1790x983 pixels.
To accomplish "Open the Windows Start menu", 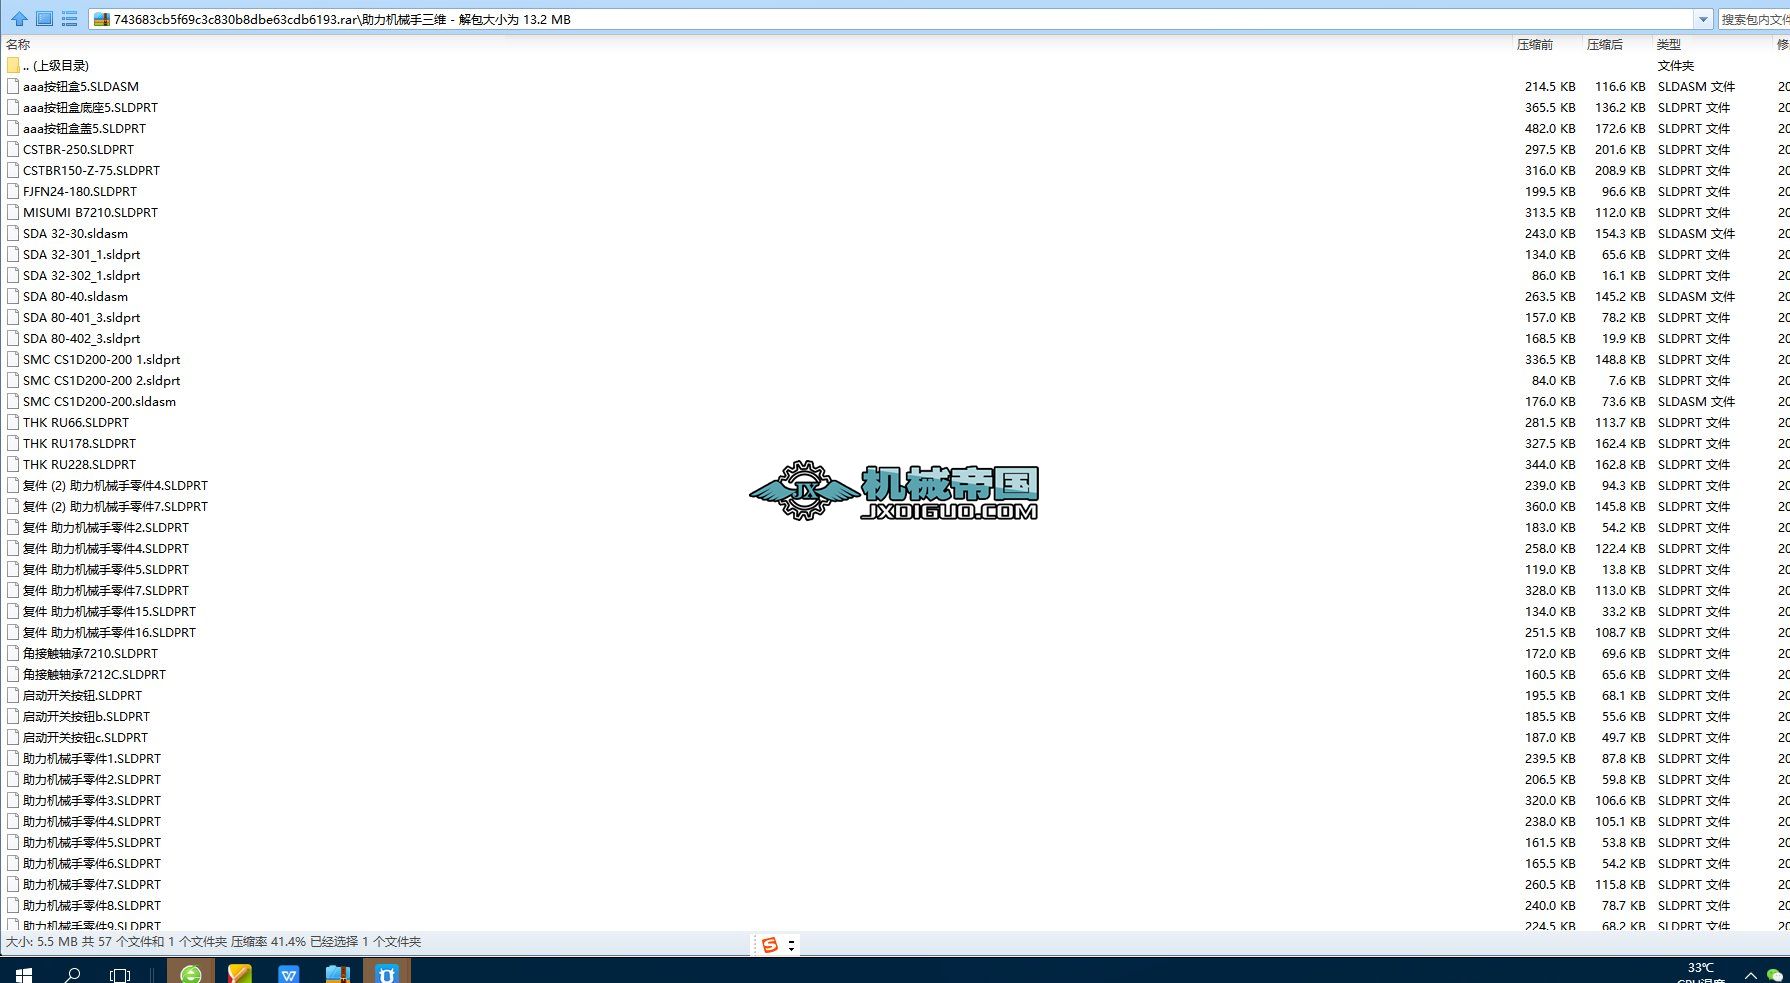I will [24, 974].
